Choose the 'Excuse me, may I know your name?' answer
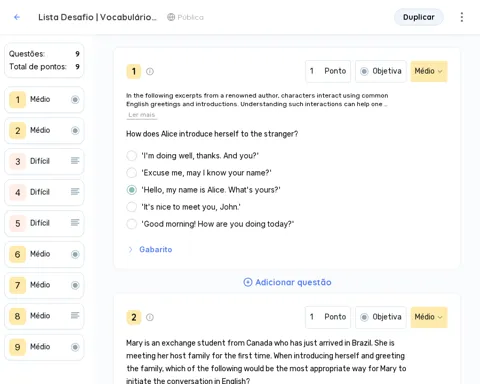 132,173
